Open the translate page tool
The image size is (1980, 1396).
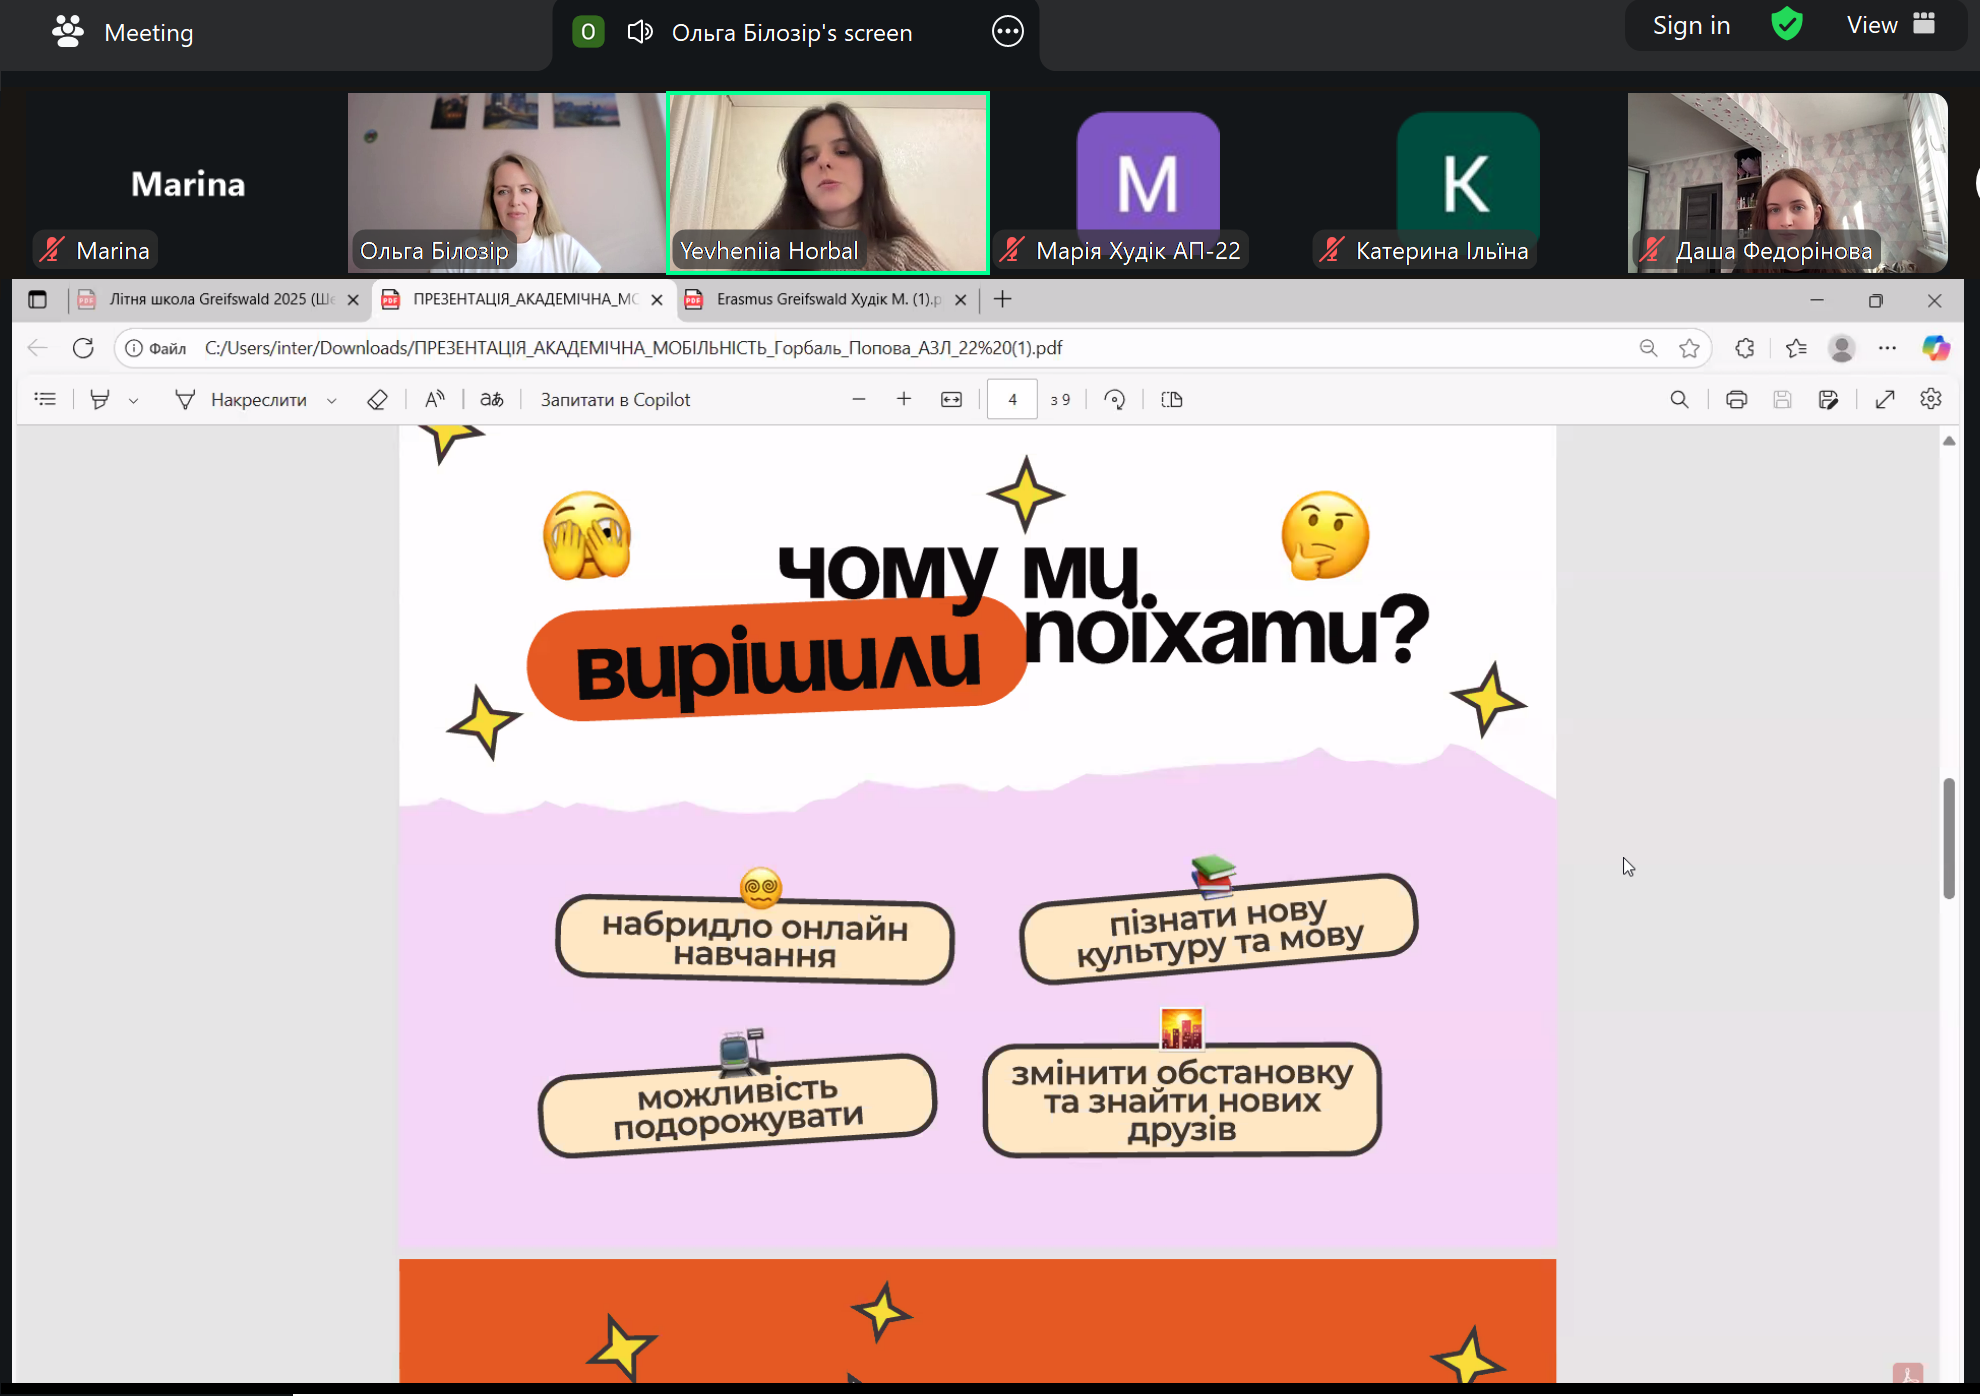(x=491, y=399)
